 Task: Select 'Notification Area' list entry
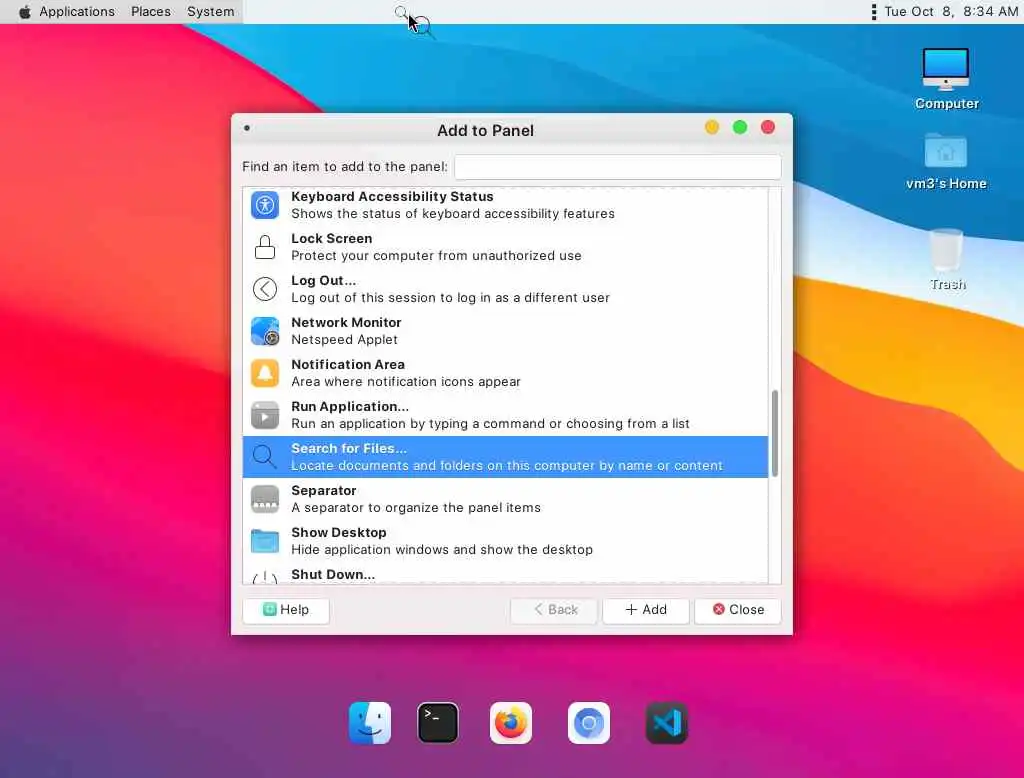505,373
